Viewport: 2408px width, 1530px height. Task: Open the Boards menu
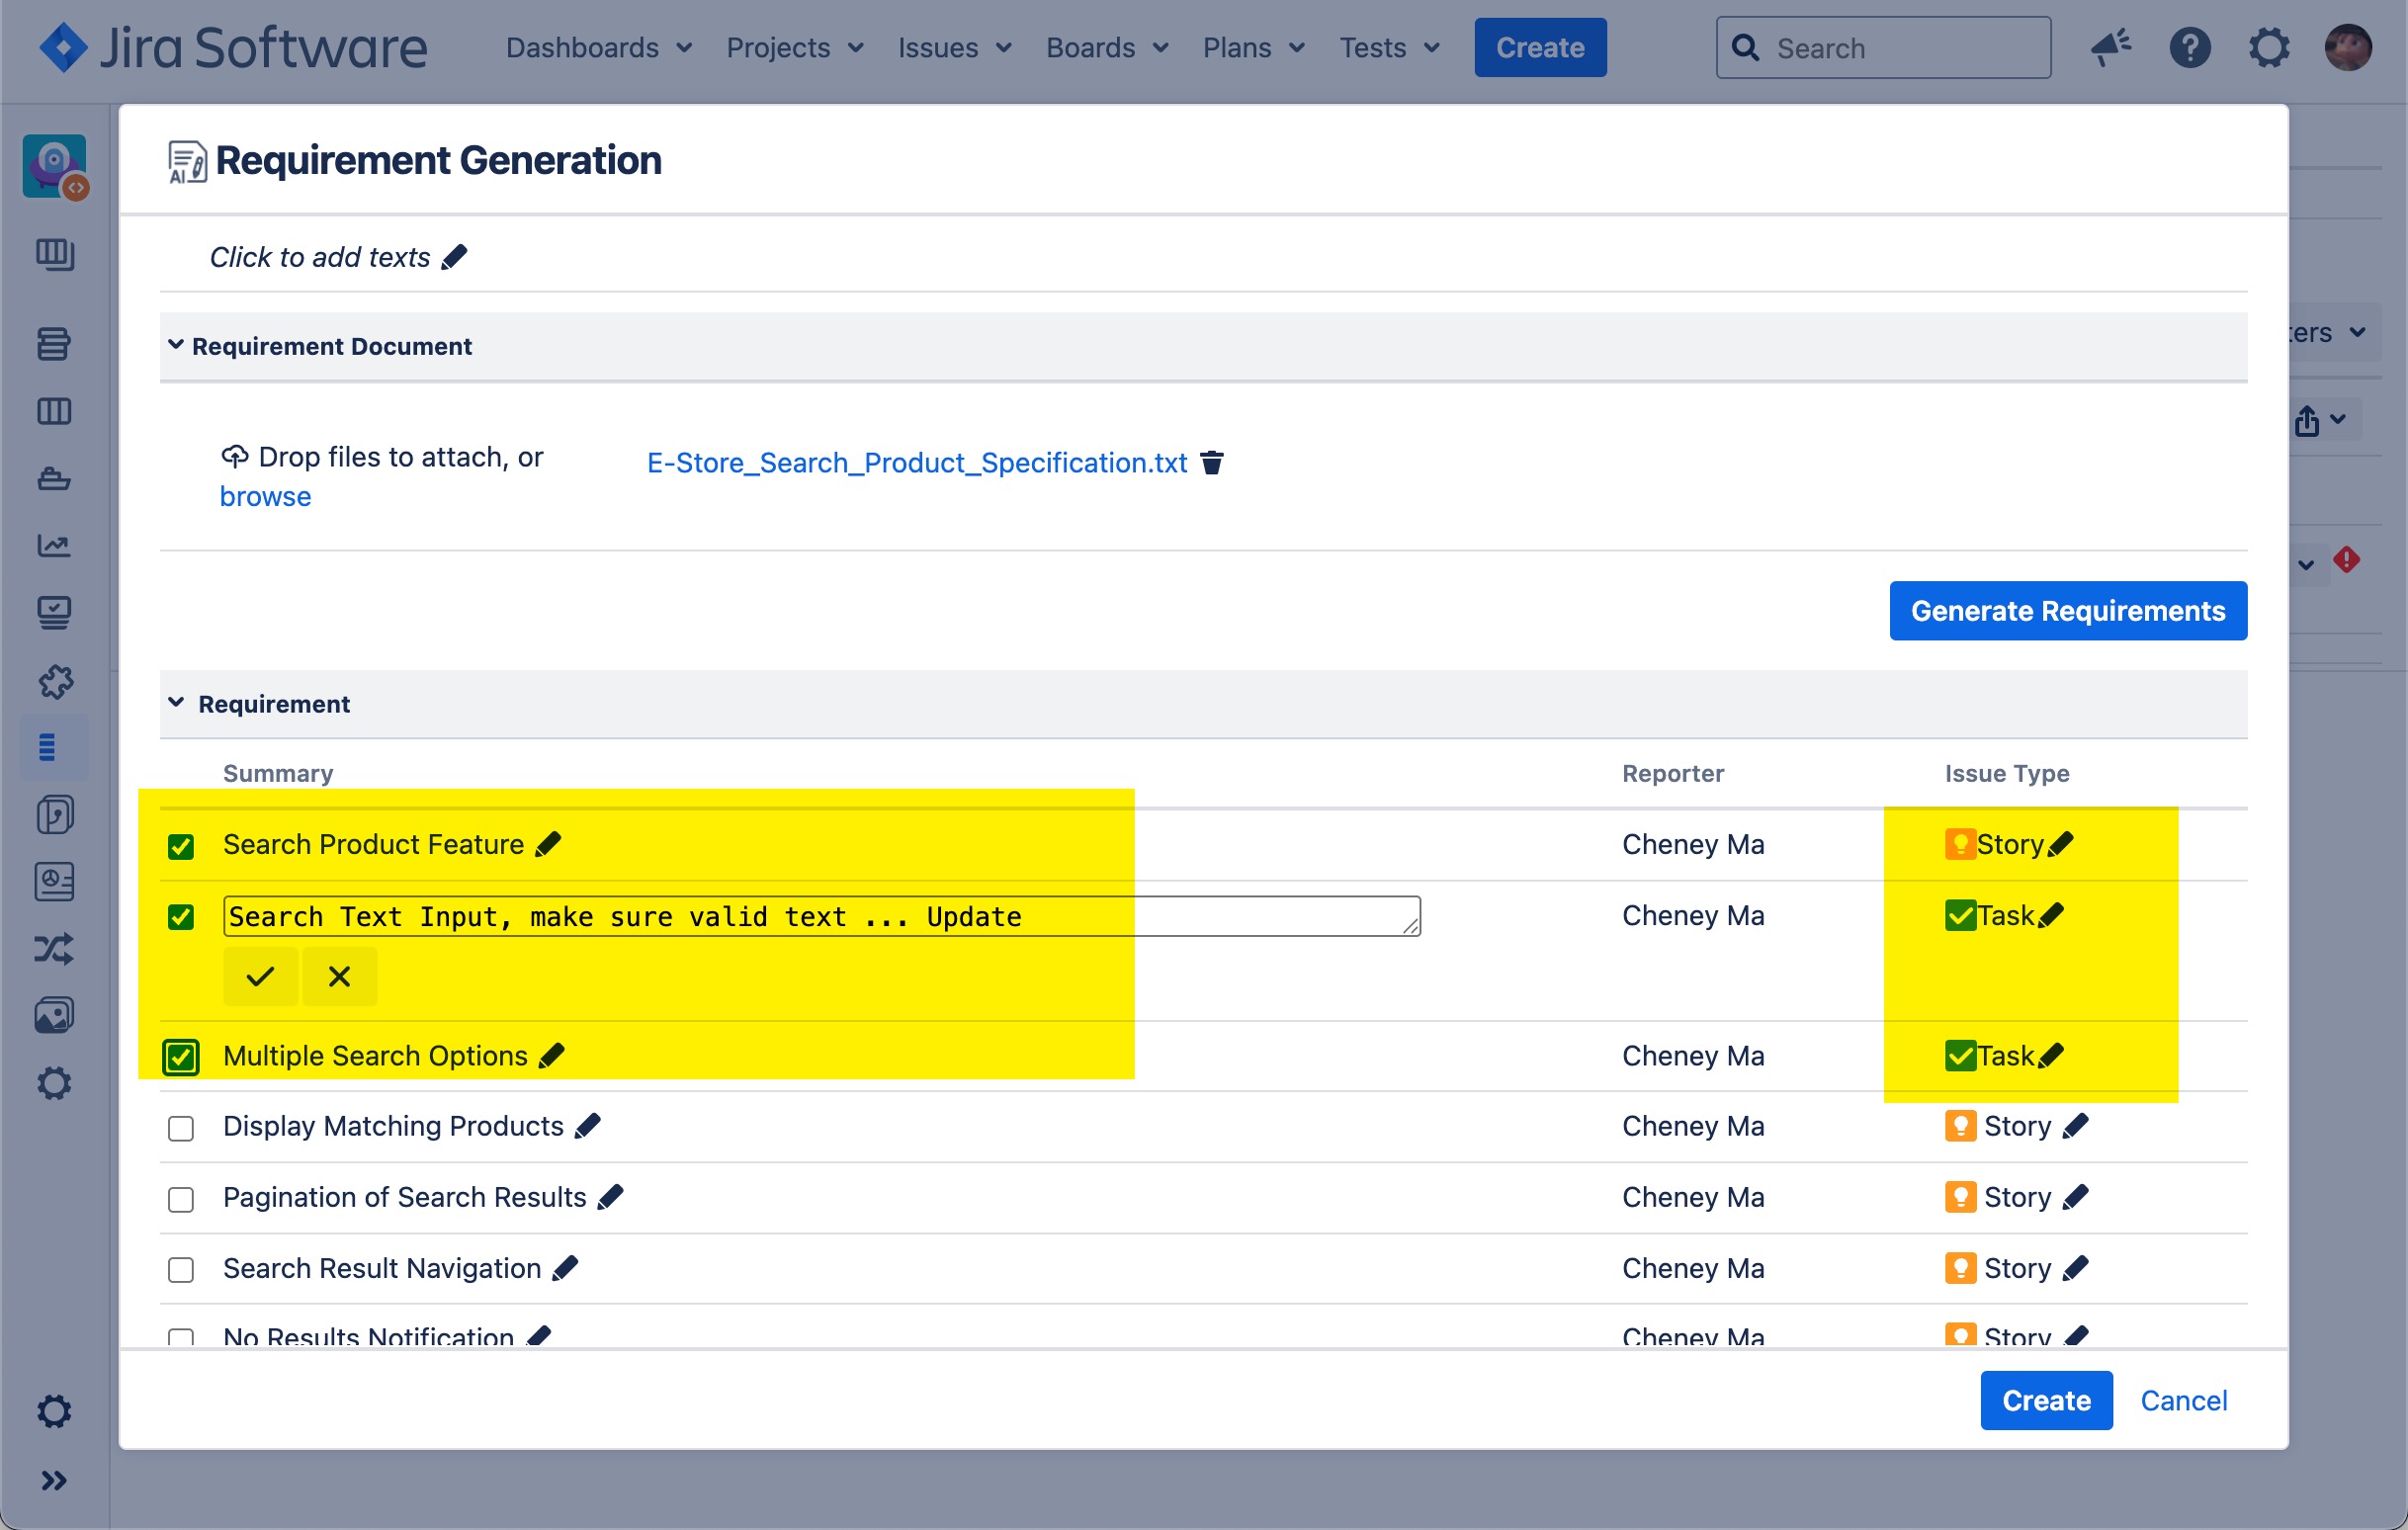click(x=1106, y=47)
